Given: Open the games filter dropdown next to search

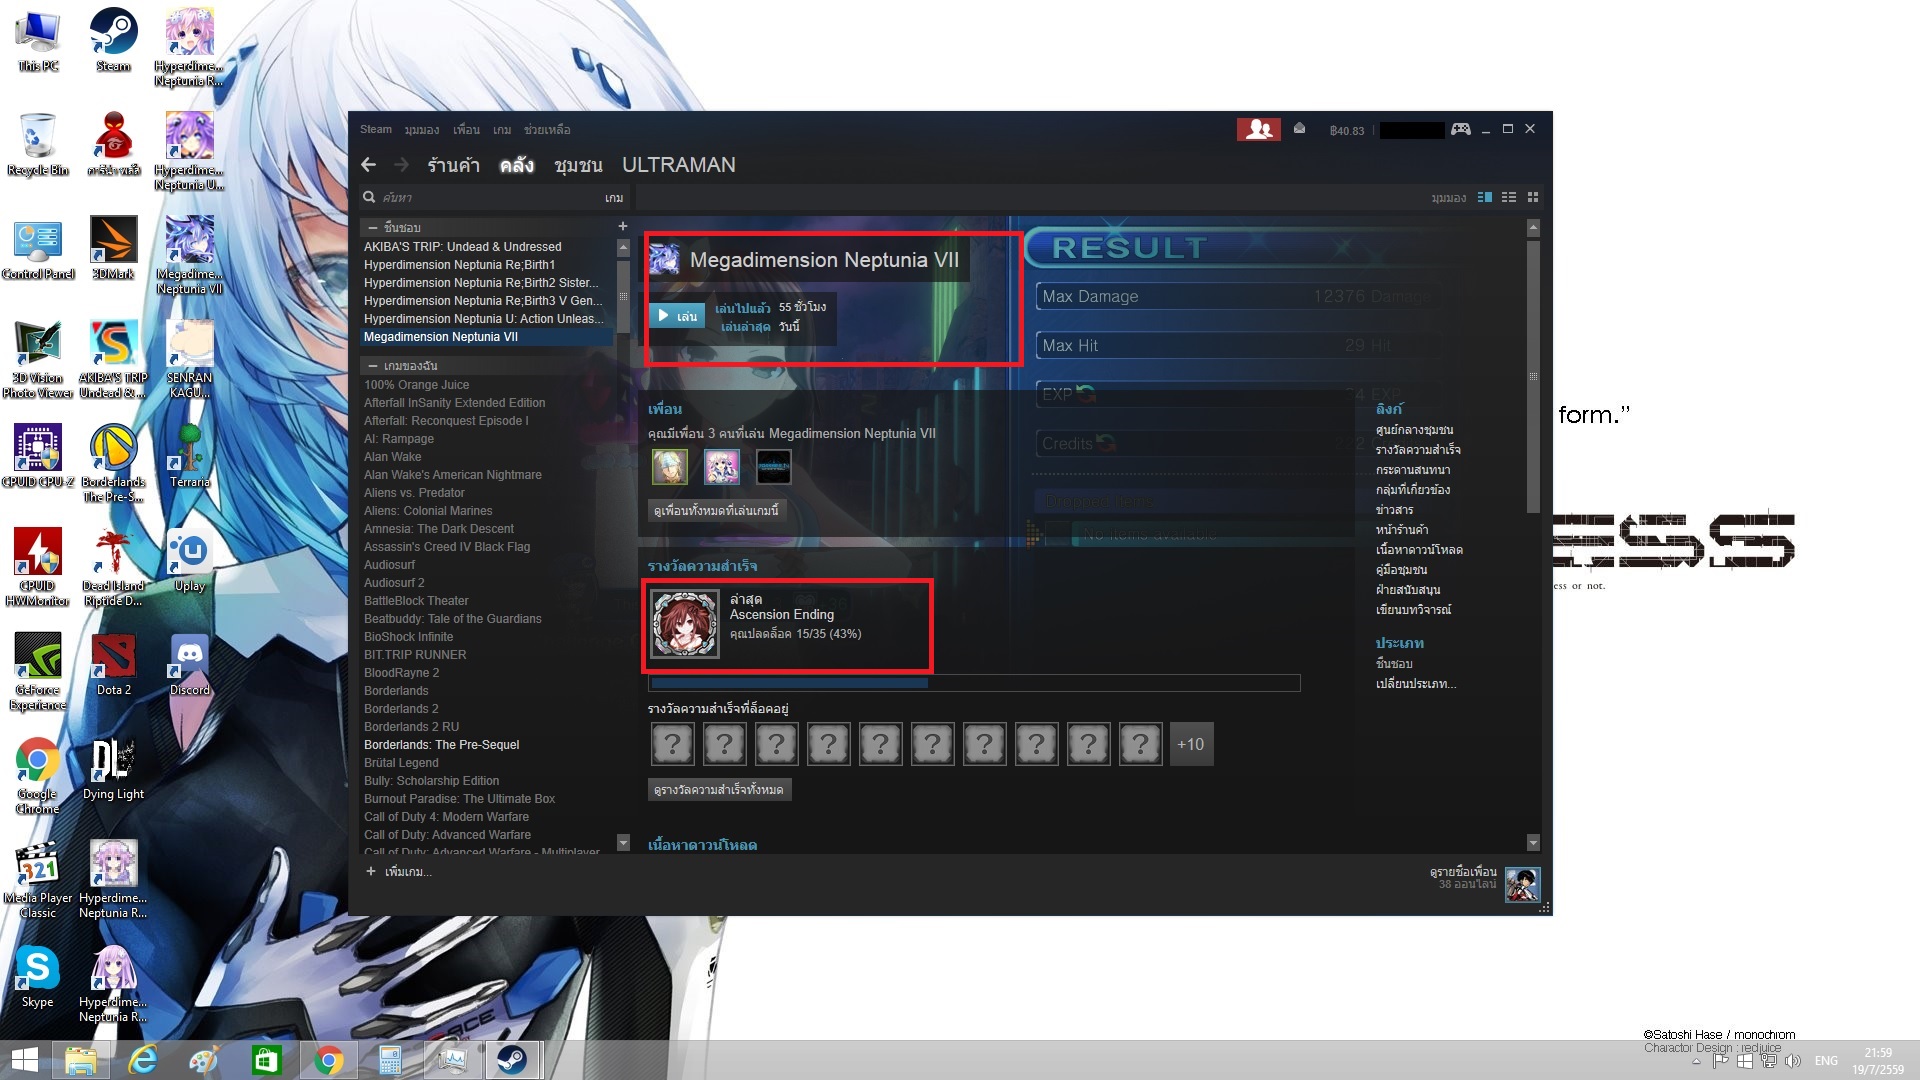Looking at the screenshot, I should [614, 198].
